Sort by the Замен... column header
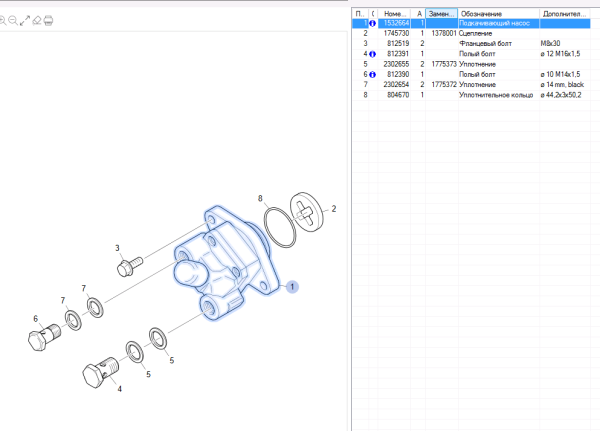This screenshot has height=431, width=600. tap(442, 14)
